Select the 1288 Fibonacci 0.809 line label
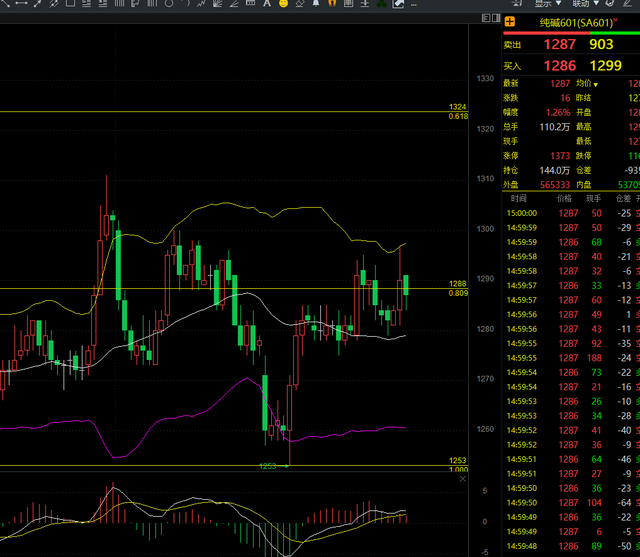 [458, 288]
